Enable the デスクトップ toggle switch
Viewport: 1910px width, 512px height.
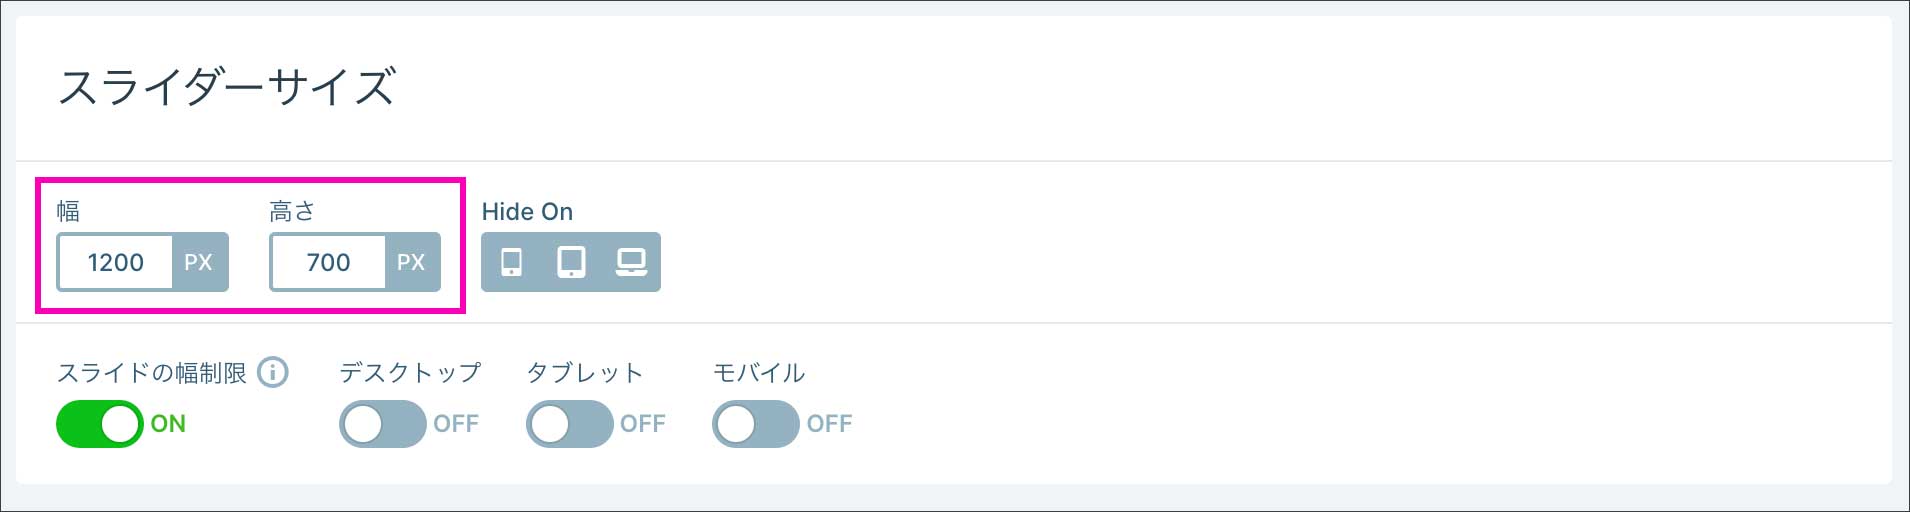[382, 424]
